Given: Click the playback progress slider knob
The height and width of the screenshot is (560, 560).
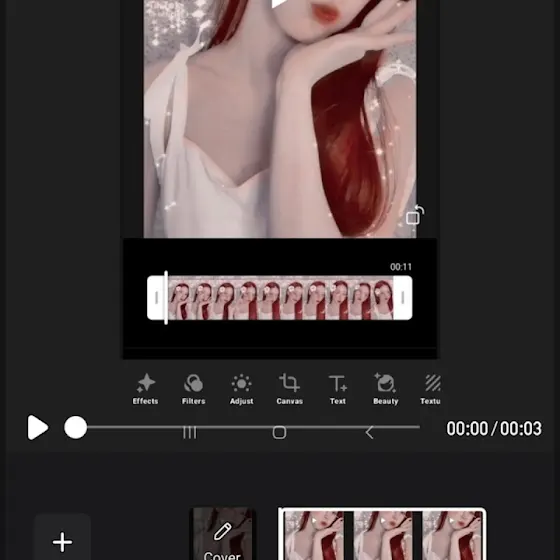Looking at the screenshot, I should [x=75, y=427].
